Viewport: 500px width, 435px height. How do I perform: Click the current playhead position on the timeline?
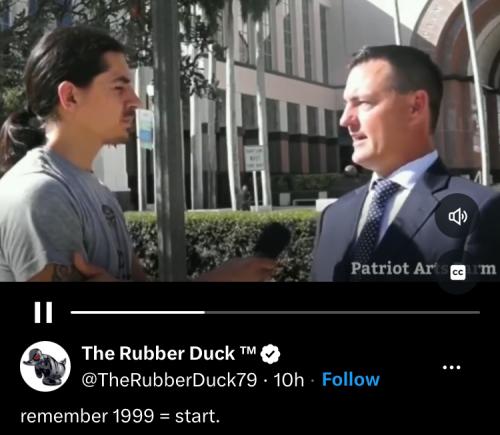click(205, 312)
